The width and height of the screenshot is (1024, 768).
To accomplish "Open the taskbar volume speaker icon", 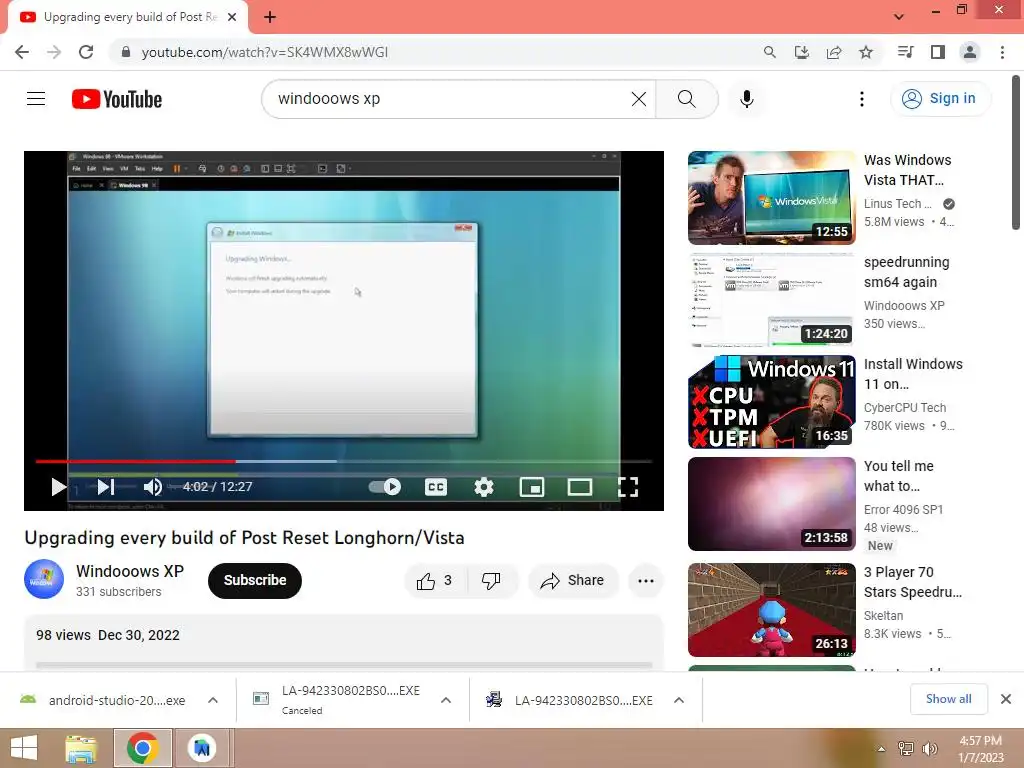I will point(929,749).
